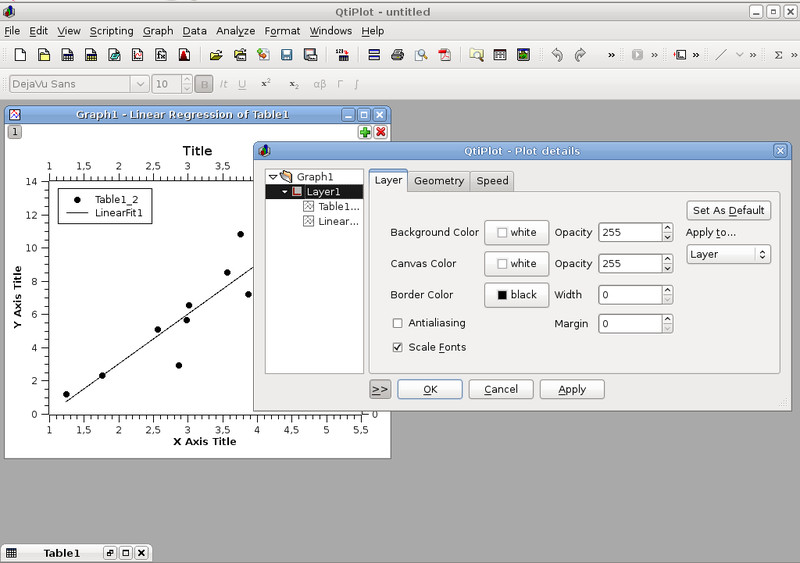Screen dimensions: 800x563
Task: Create a new matrix with yellow grid icon
Action: pos(91,55)
